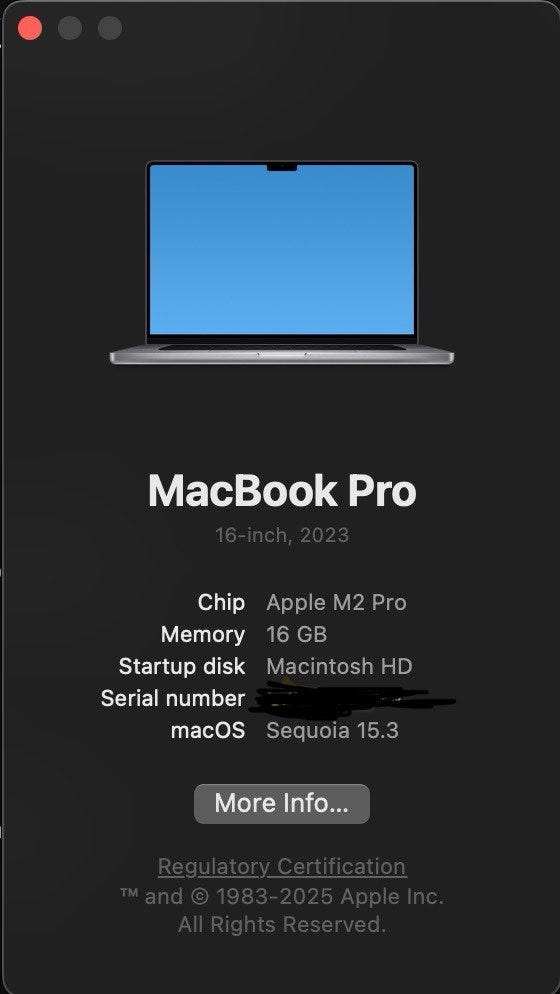The image size is (560, 994).
Task: Click the Chip label
Action: tap(221, 602)
